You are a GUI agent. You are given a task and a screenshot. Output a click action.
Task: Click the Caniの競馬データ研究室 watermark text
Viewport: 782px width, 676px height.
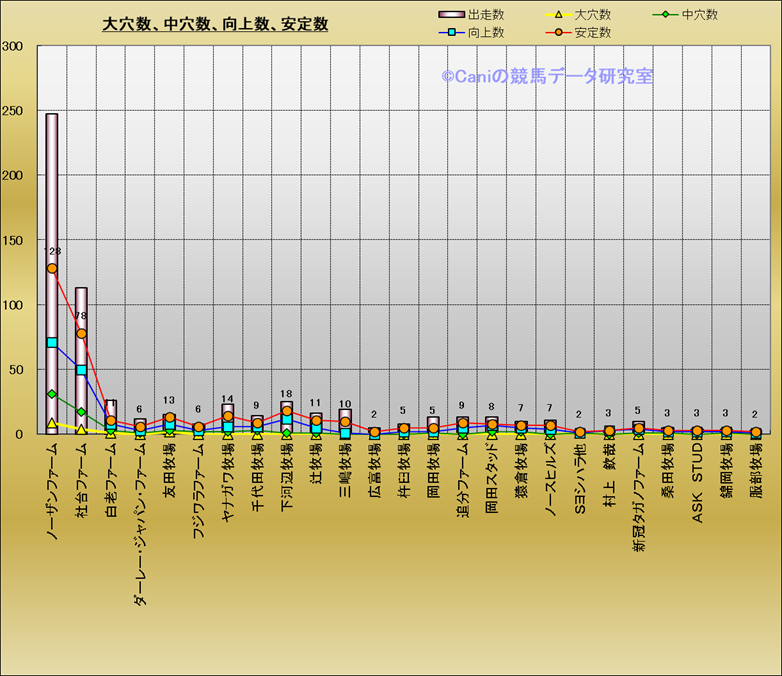pyautogui.click(x=547, y=76)
